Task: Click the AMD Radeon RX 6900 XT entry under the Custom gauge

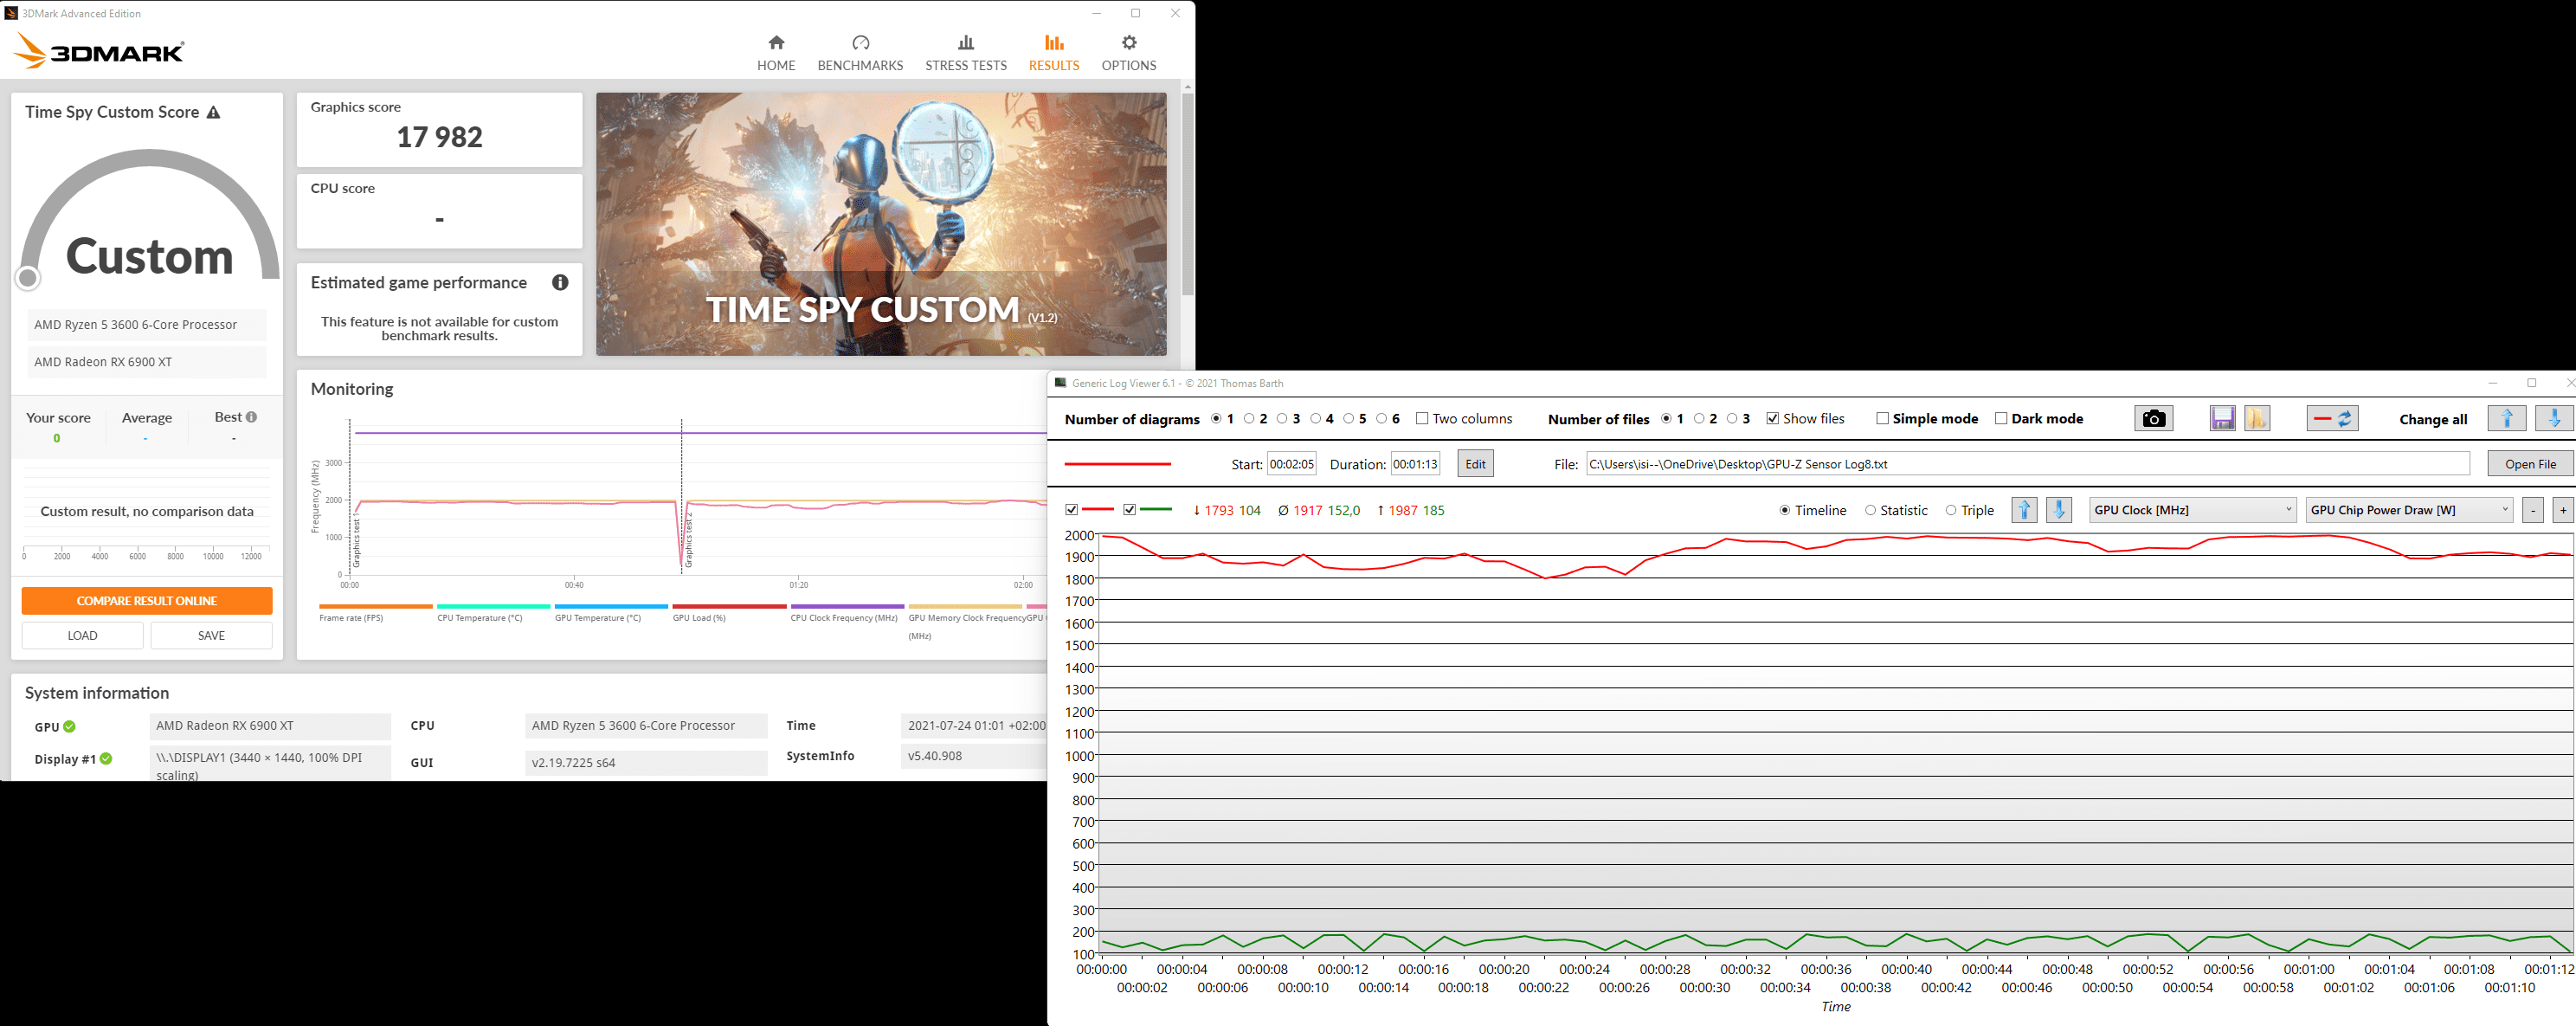Action: pyautogui.click(x=147, y=362)
